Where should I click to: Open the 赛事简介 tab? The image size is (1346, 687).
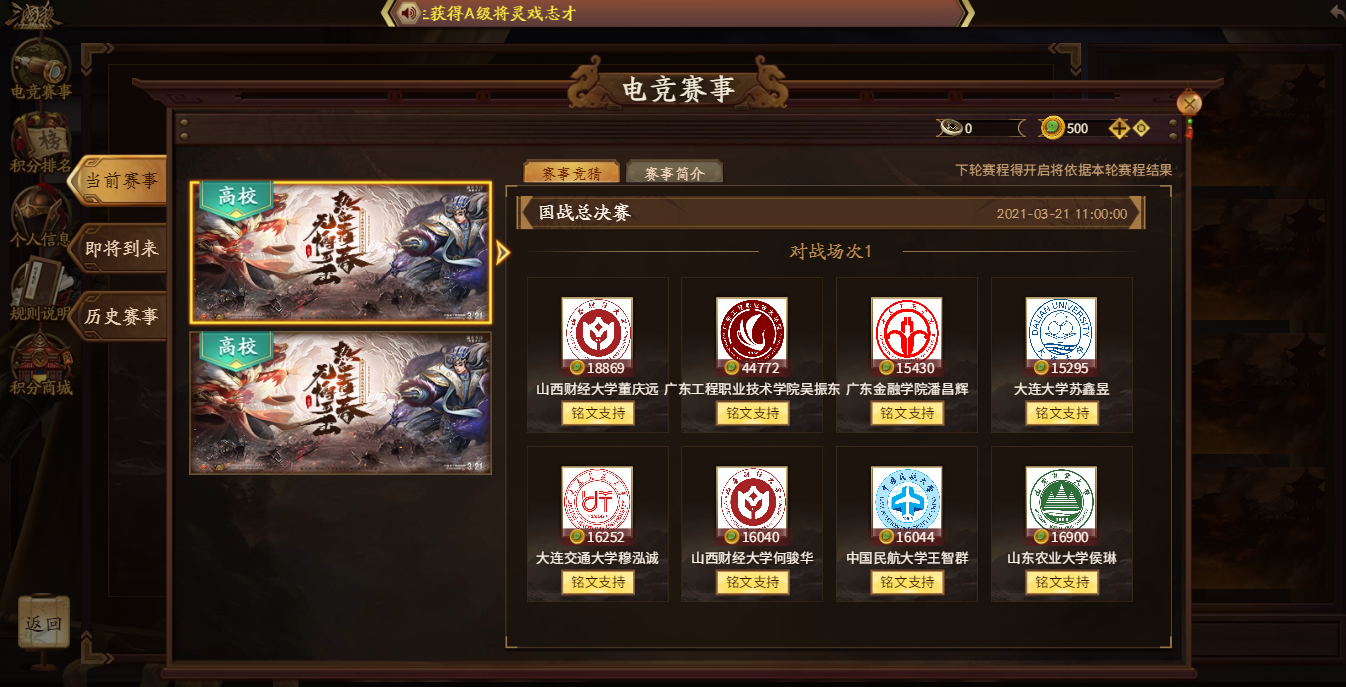674,173
